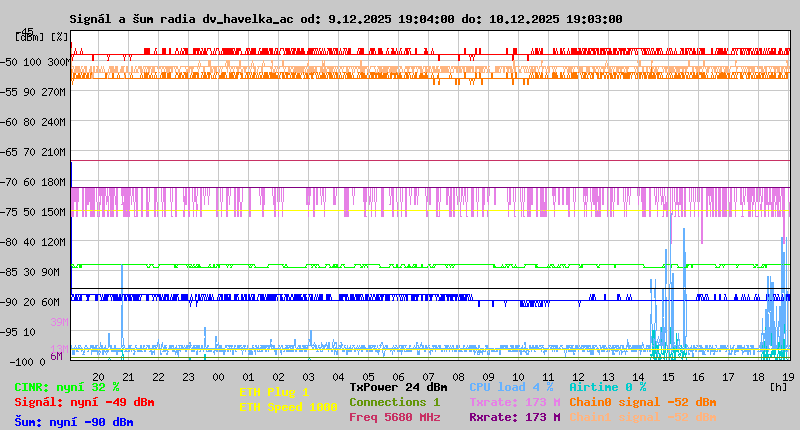Click the '[dBm] [%]' axis units label

click(x=41, y=37)
